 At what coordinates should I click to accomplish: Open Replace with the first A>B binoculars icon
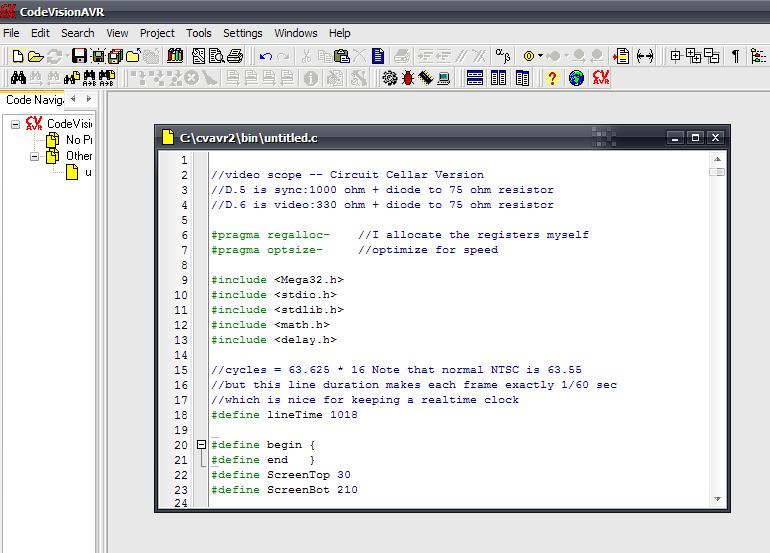(x=89, y=78)
